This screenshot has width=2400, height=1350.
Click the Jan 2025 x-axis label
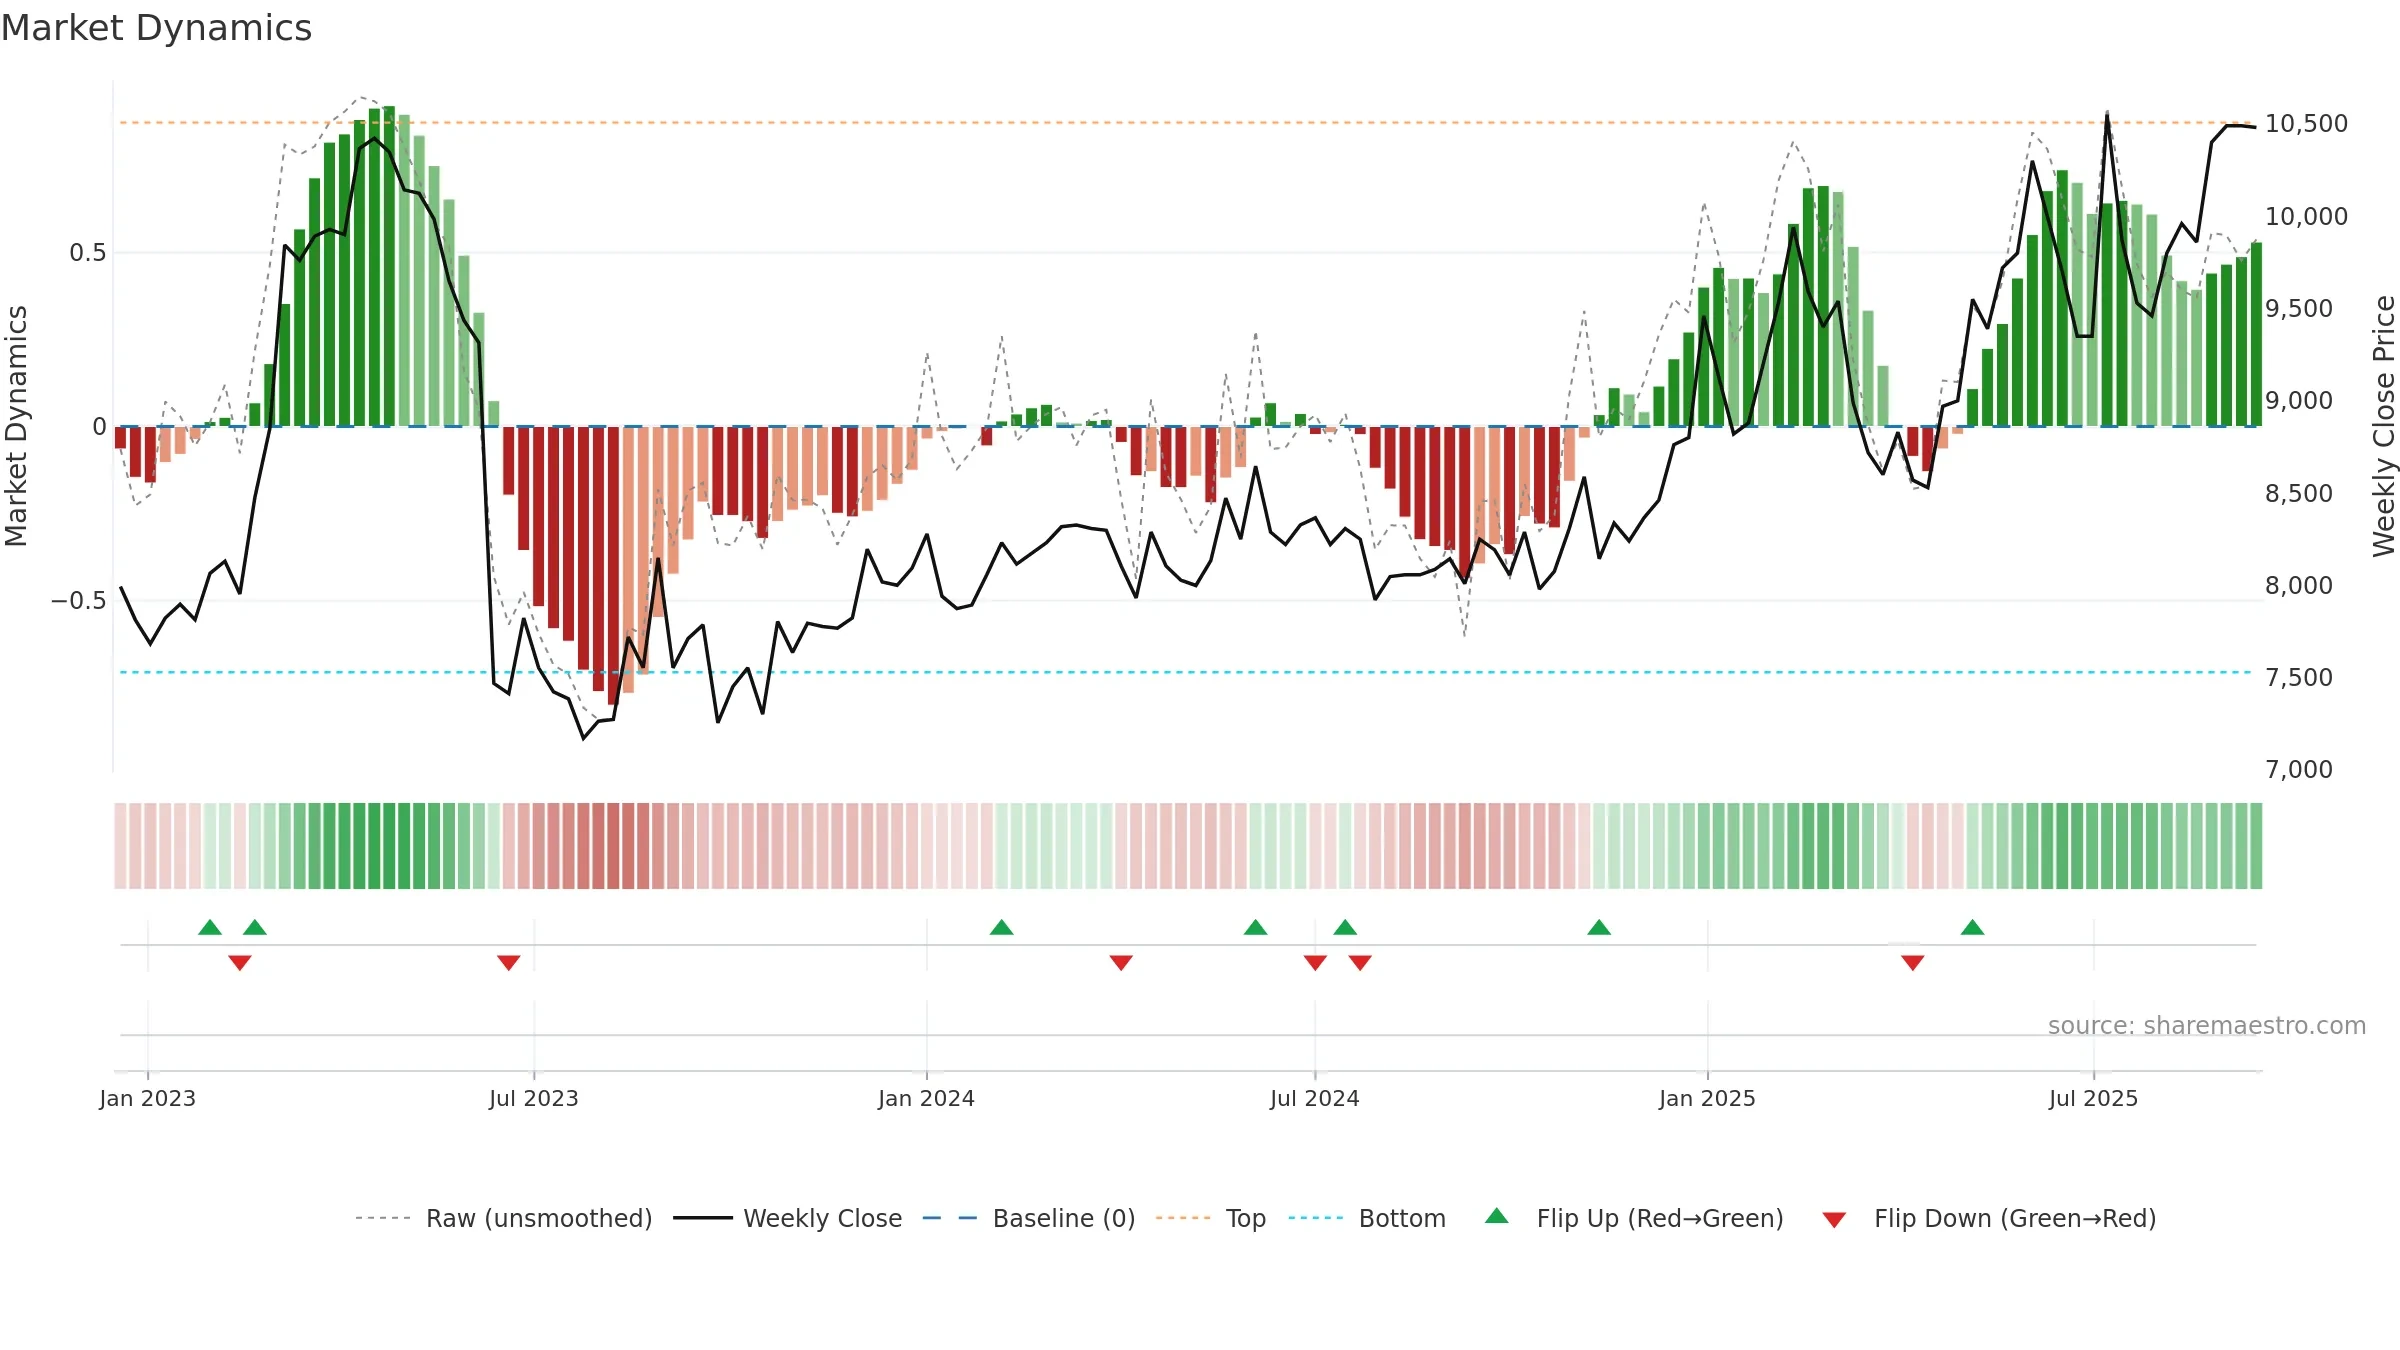coord(1708,1098)
